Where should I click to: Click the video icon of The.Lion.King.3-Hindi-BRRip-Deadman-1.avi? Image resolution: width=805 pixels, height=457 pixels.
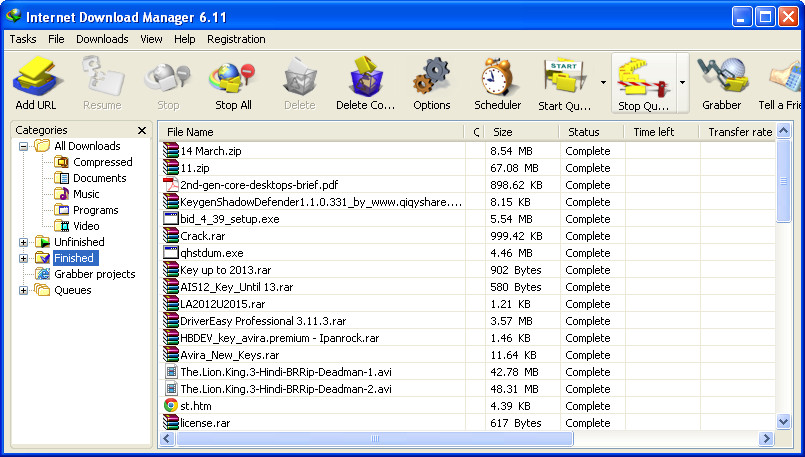170,372
